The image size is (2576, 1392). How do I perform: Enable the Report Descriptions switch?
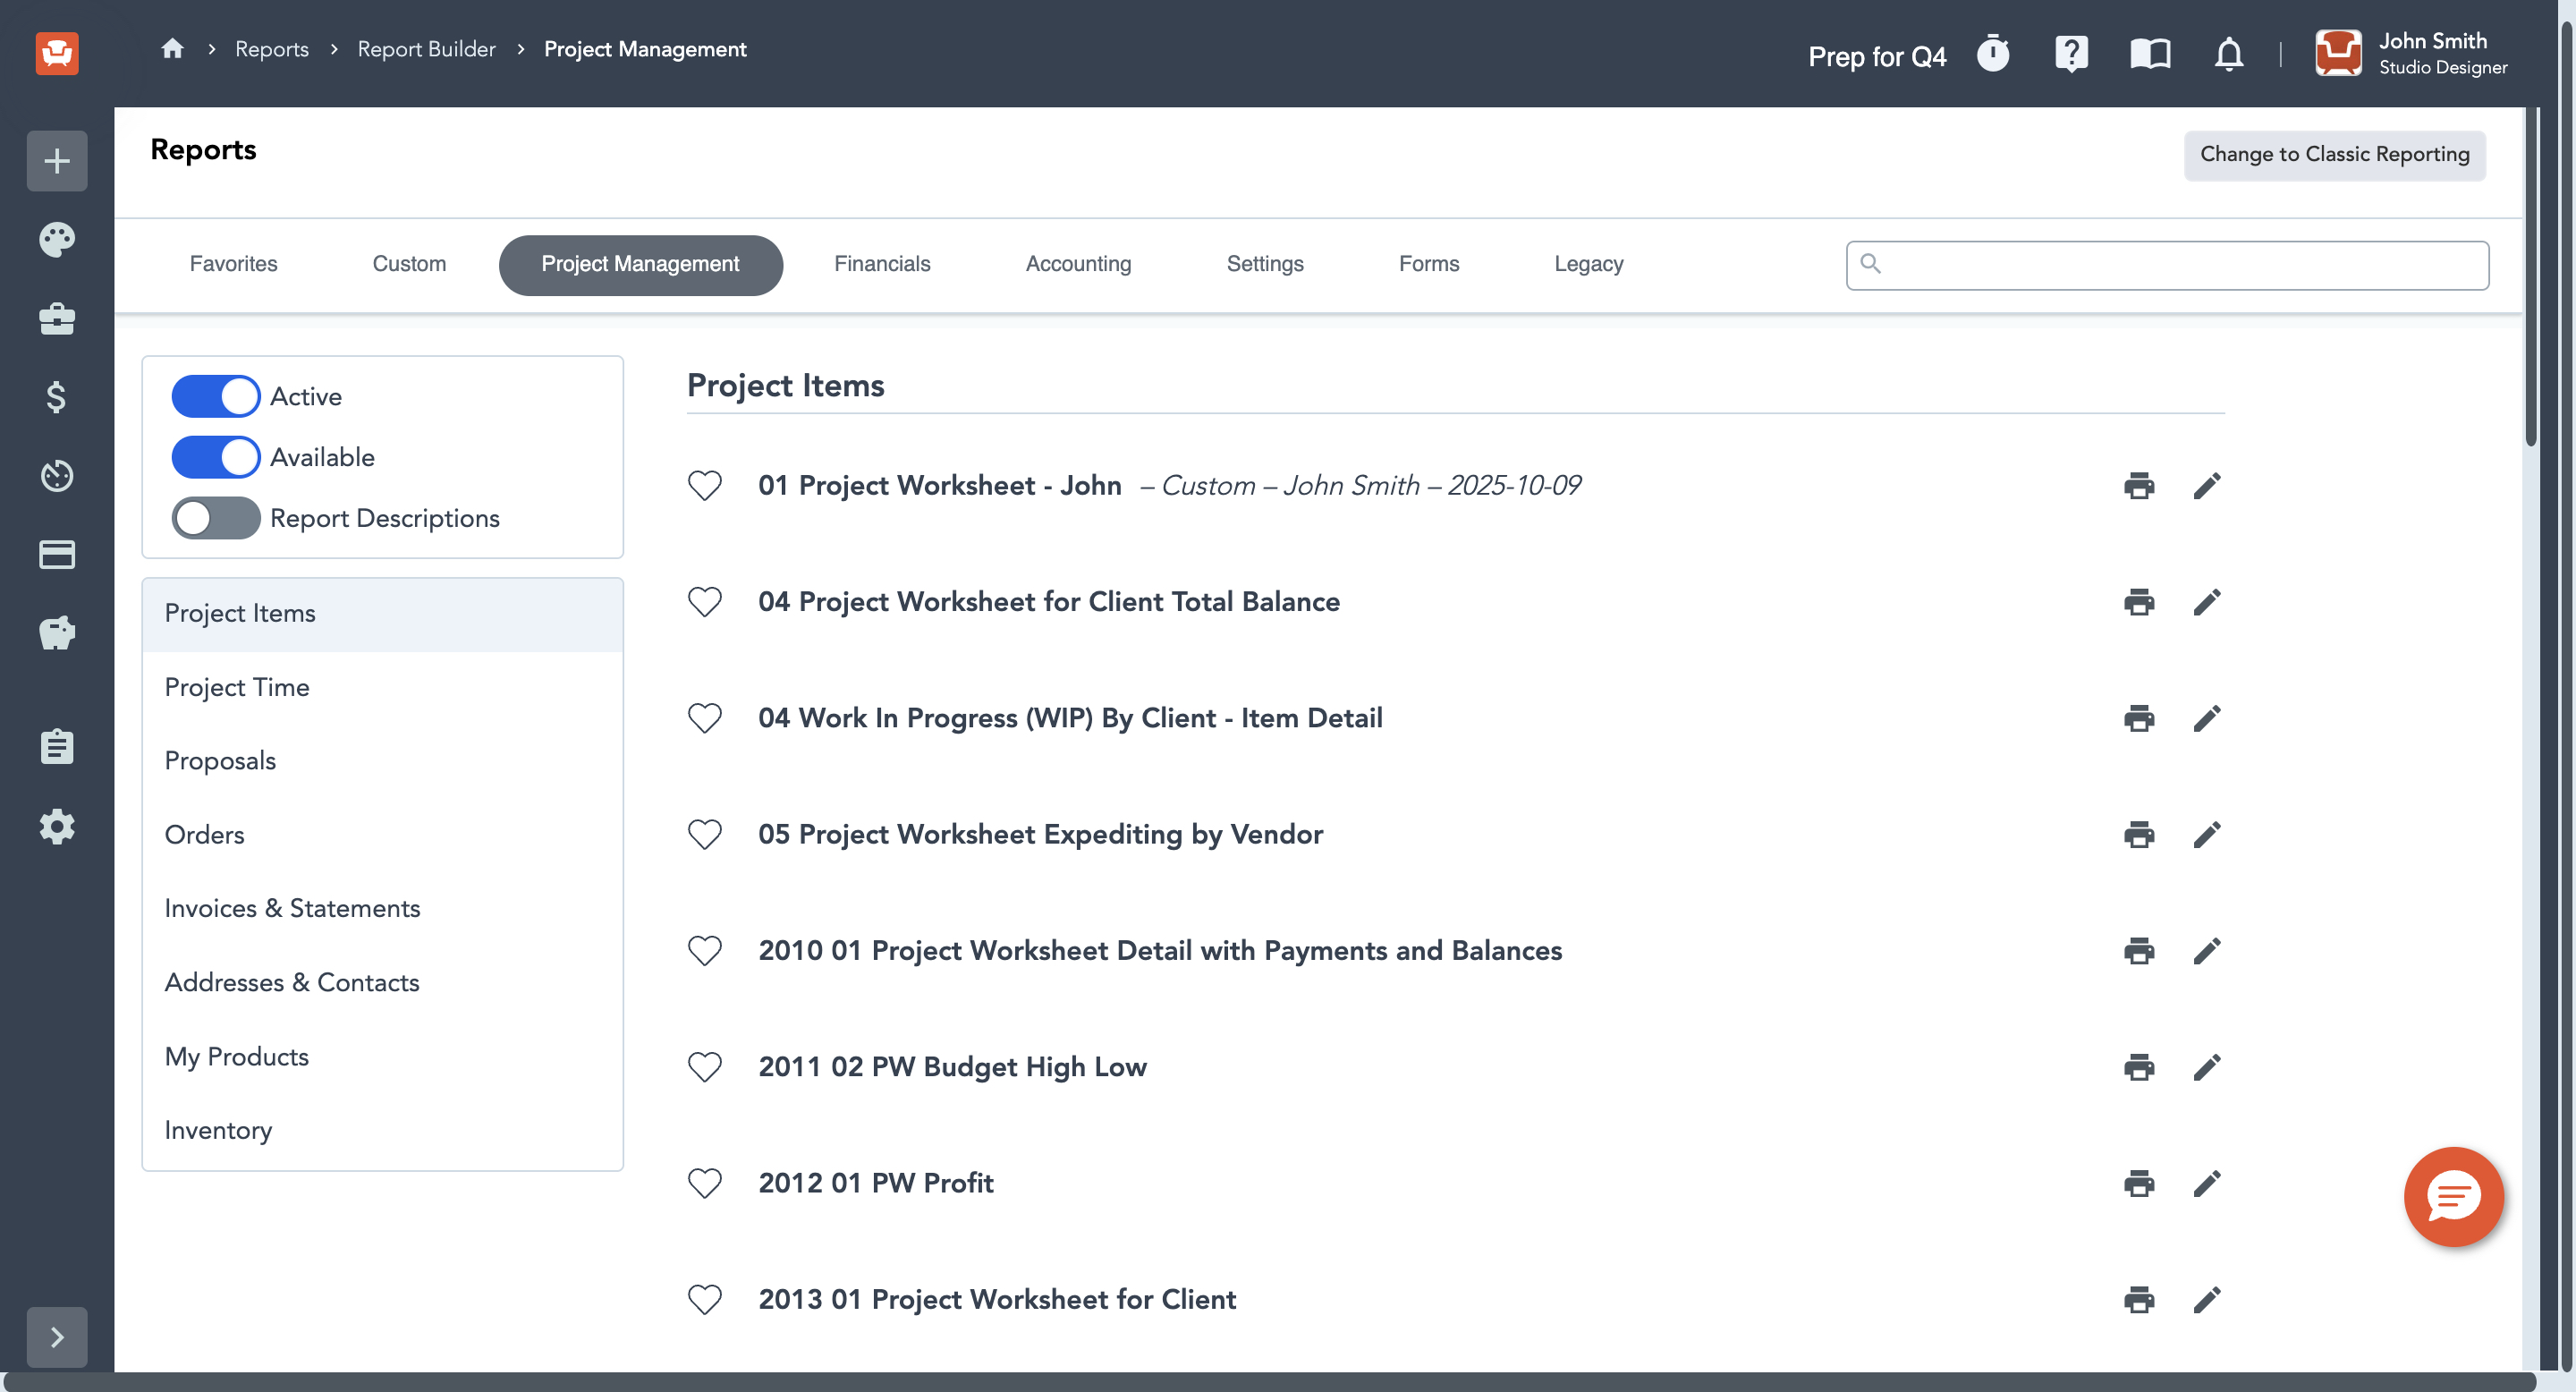point(216,518)
